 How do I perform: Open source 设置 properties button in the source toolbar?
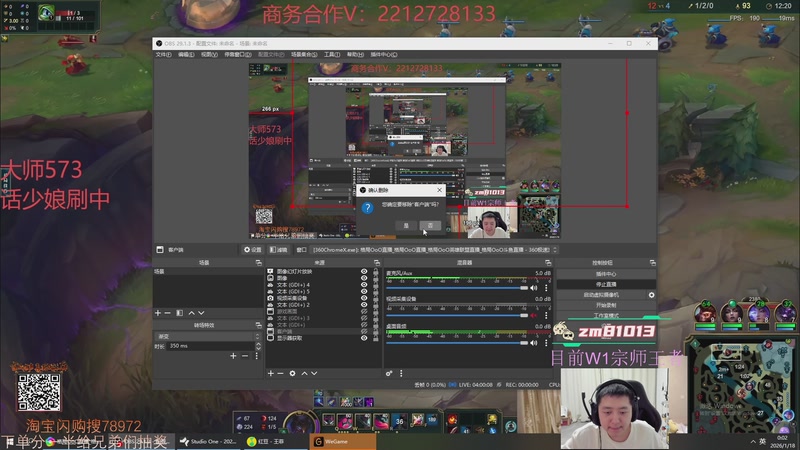[253, 249]
